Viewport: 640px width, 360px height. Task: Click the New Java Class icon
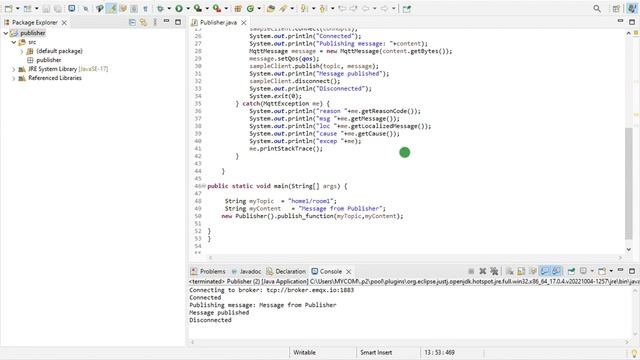point(250,9)
